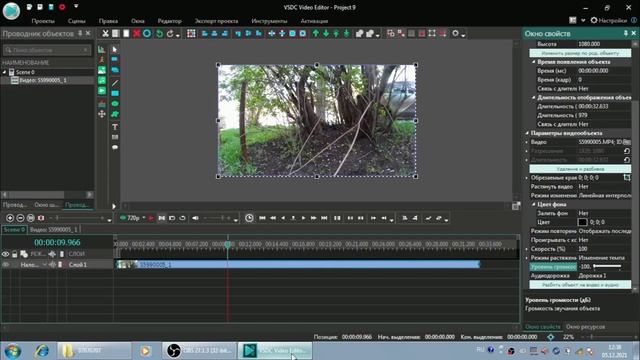Select the arrow cursor tool
Viewport: 640px width, 360px height.
tap(115, 49)
